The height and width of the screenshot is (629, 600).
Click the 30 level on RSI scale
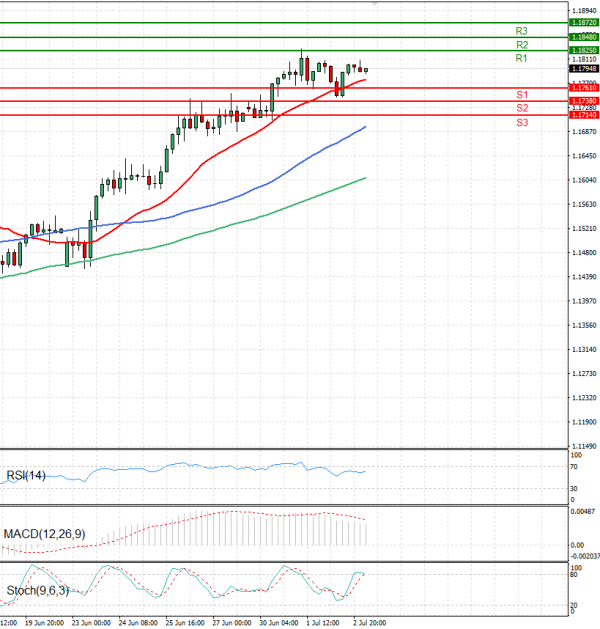coord(574,489)
